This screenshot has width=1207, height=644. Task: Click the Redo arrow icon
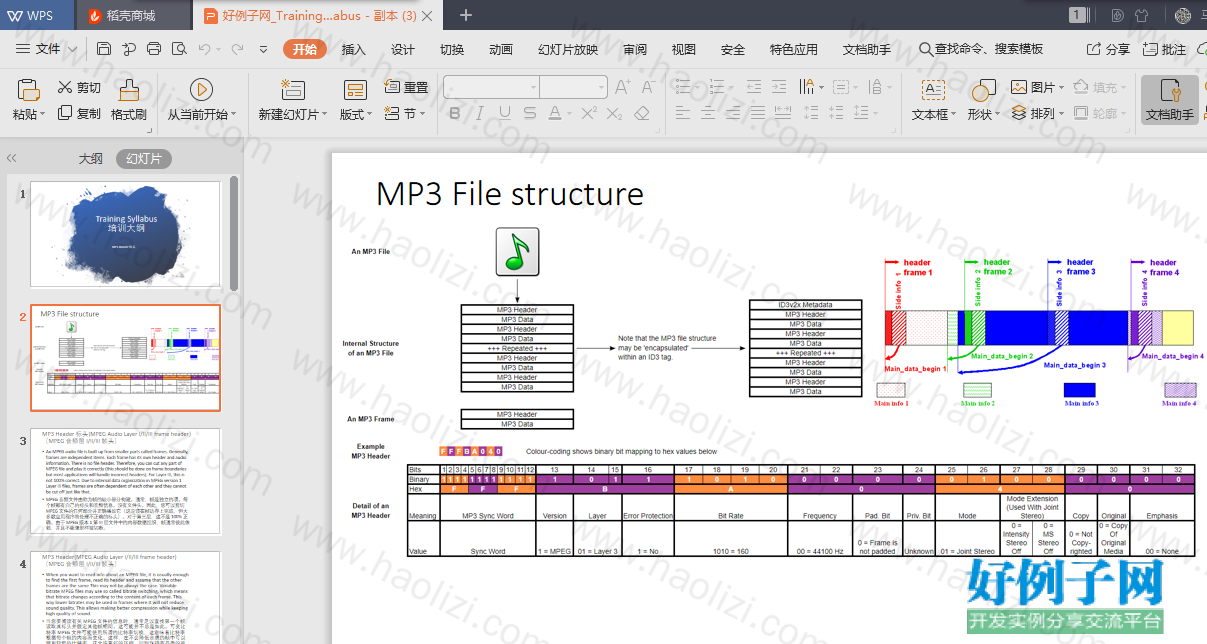point(237,49)
